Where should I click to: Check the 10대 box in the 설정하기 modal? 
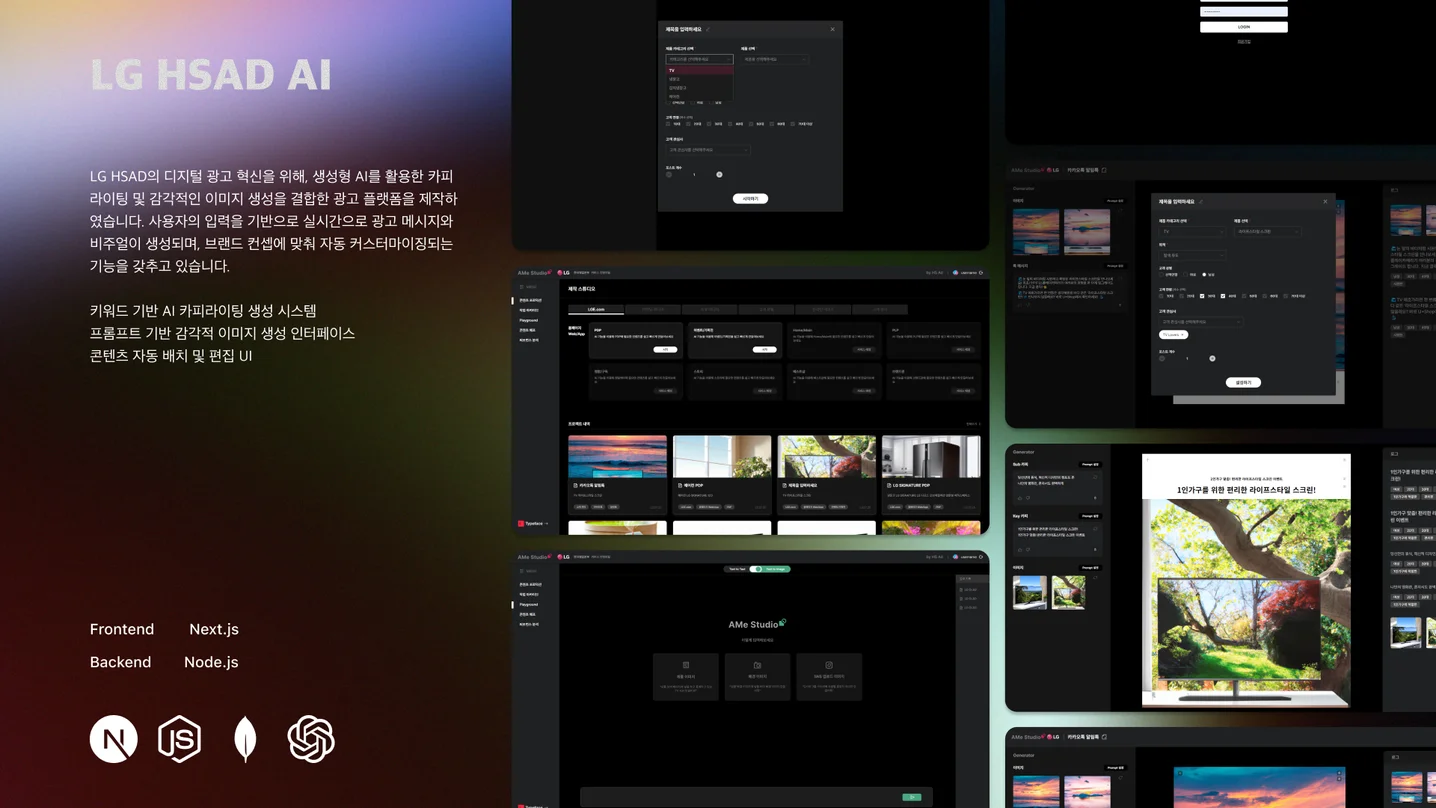click(x=1161, y=296)
